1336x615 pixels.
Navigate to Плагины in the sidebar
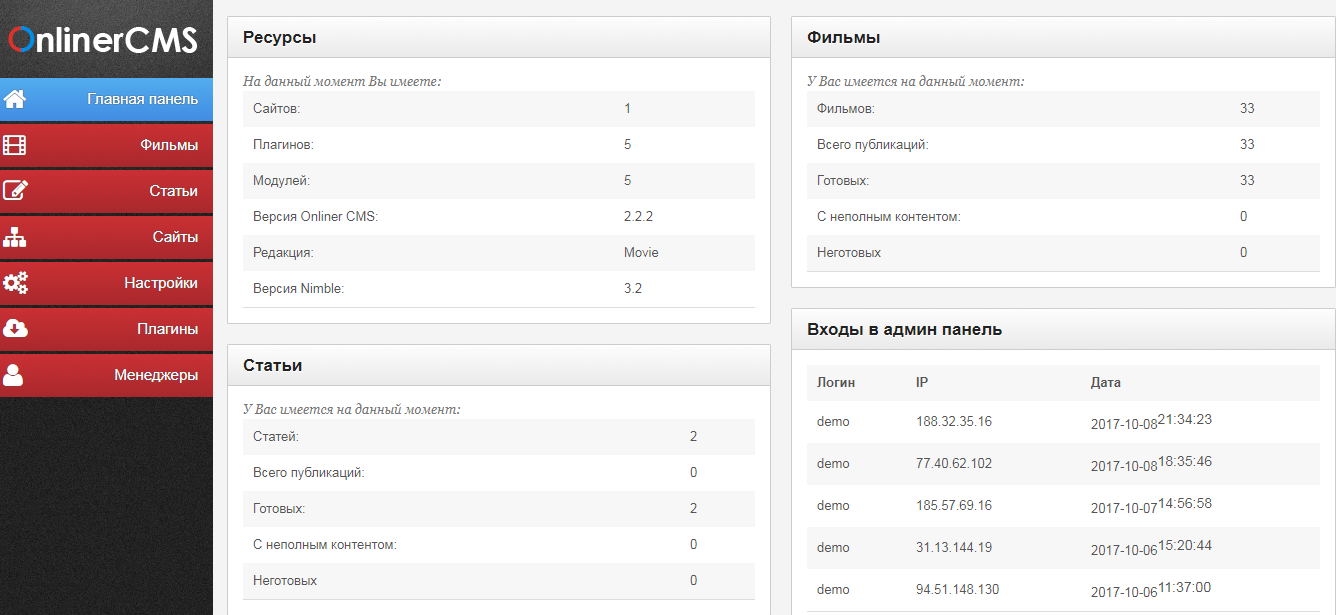167,329
